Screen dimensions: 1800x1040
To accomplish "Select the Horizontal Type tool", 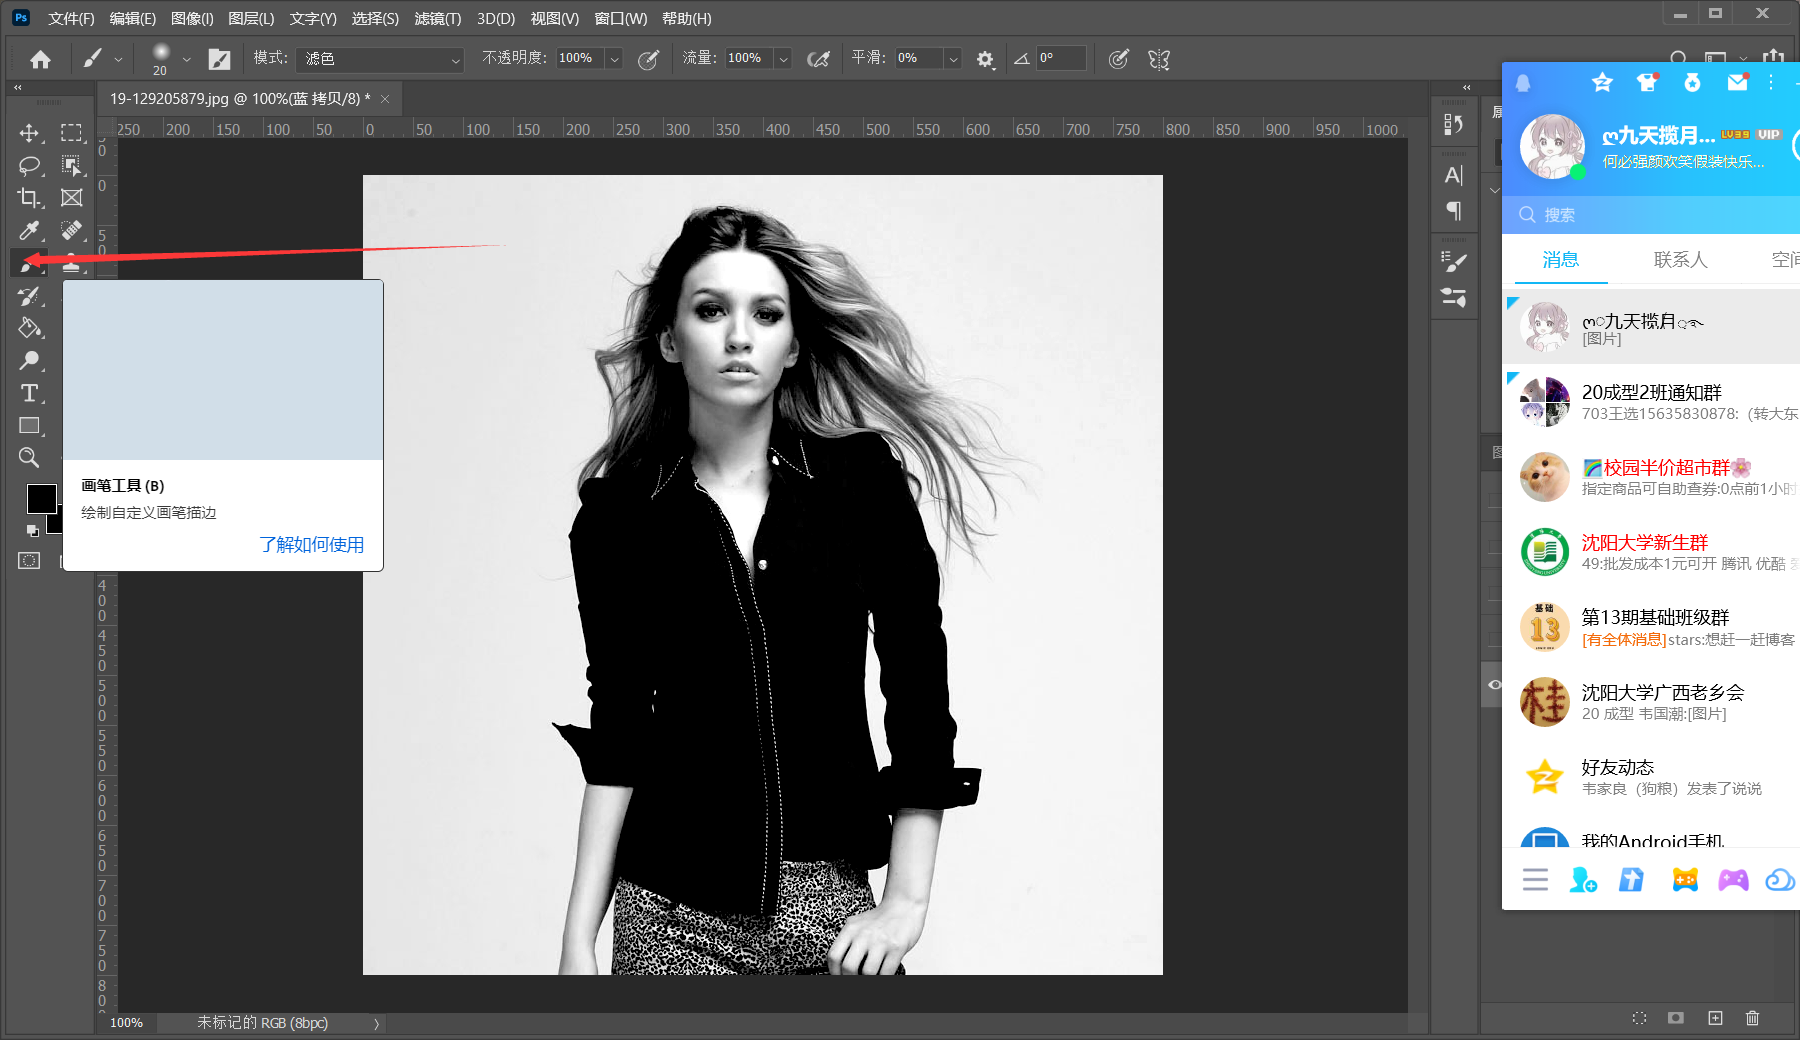I will [x=29, y=393].
